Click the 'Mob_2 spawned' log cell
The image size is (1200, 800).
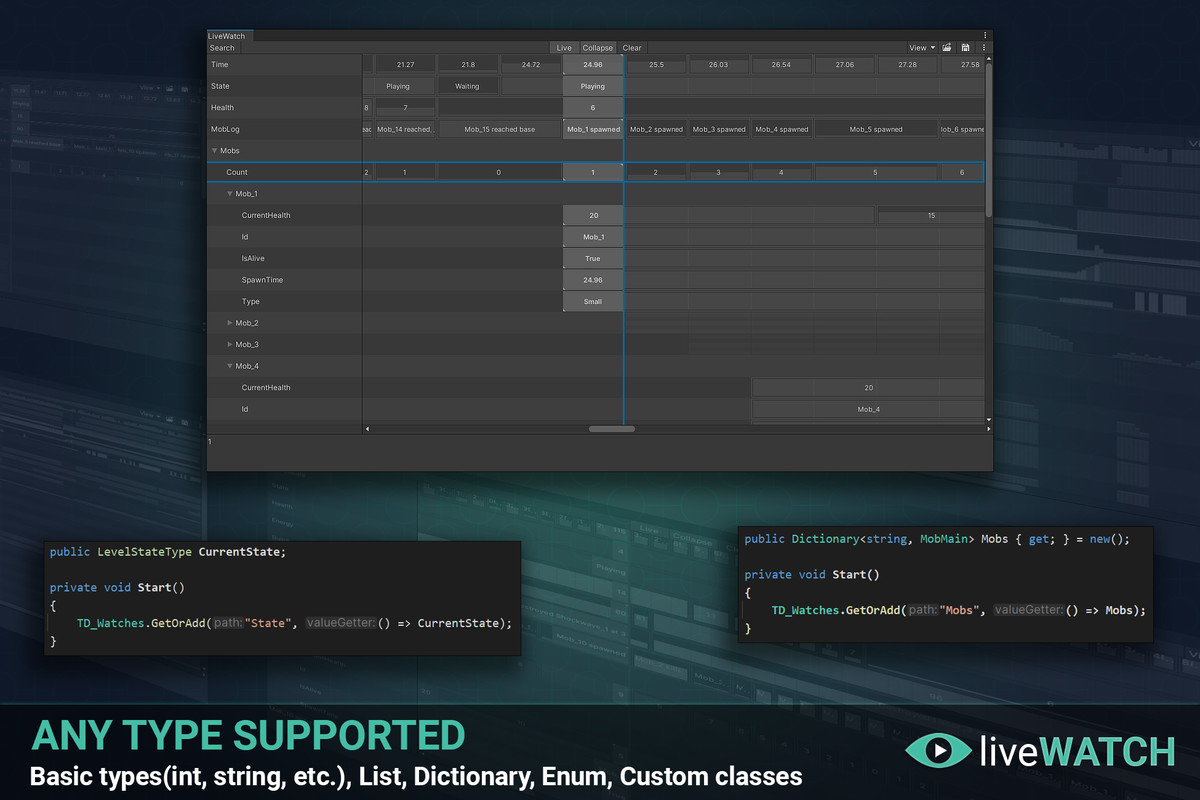tap(656, 129)
